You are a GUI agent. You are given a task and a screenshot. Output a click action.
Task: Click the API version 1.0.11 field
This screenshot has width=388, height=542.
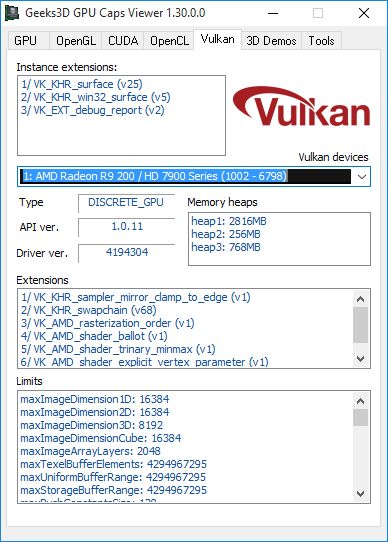point(126,227)
